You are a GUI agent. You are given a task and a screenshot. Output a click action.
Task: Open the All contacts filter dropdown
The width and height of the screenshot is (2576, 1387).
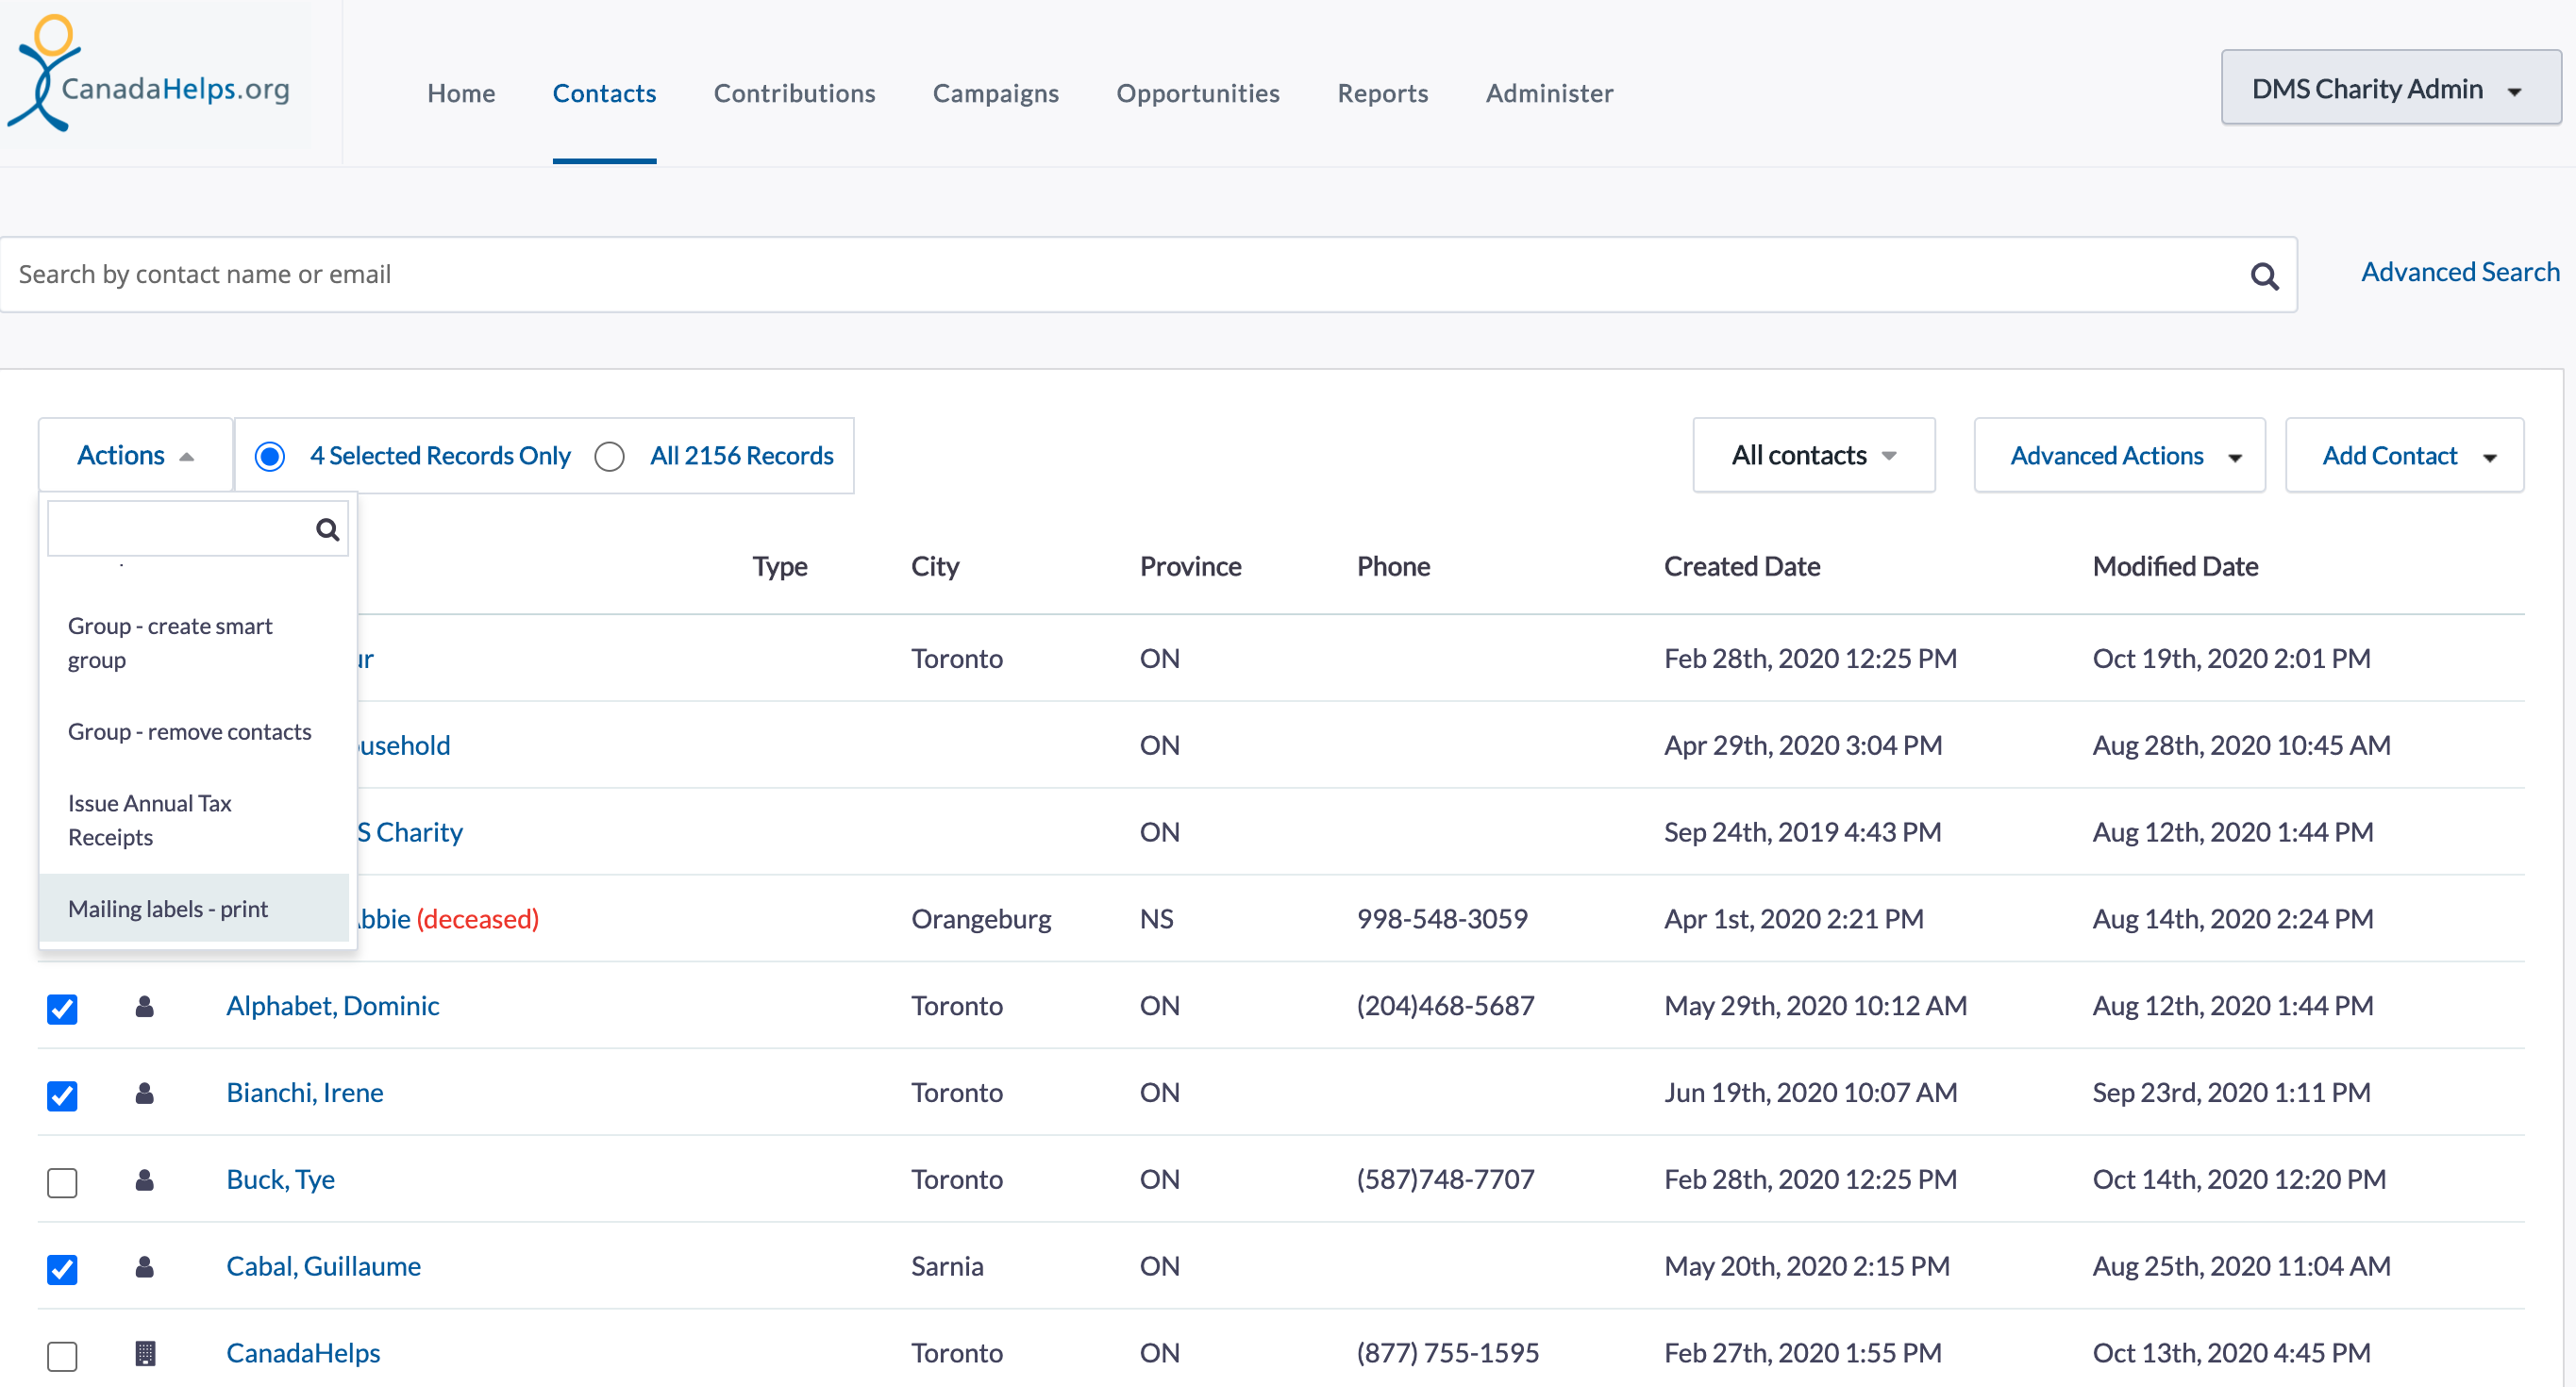(1813, 456)
